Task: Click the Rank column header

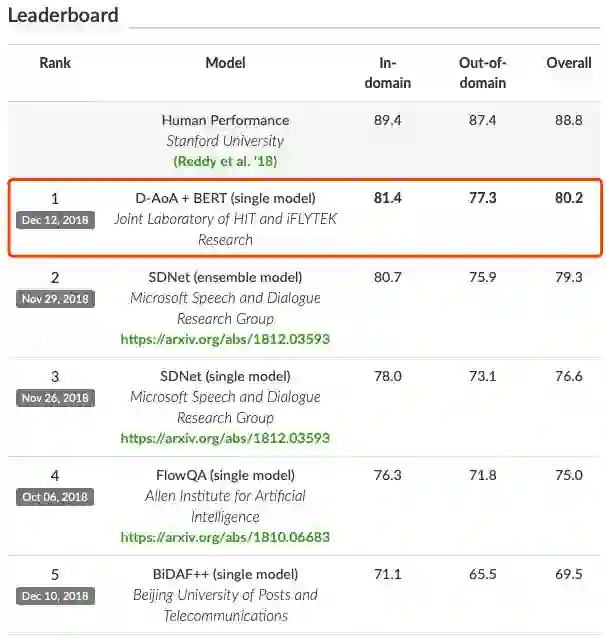Action: [x=55, y=63]
